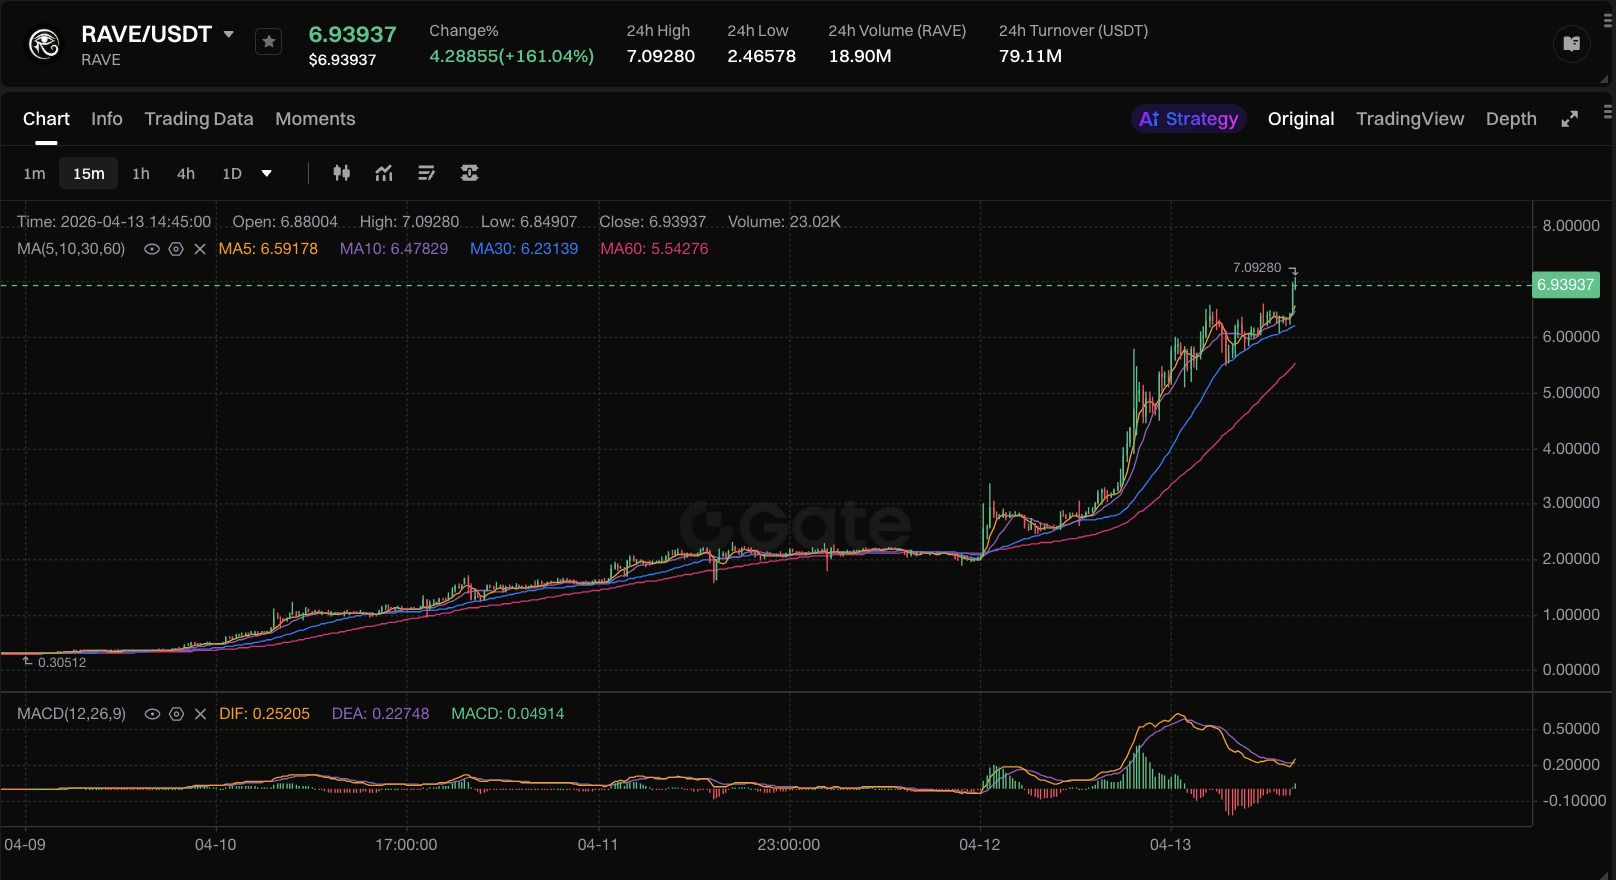The image size is (1616, 880).
Task: Switch to the TradingView chart view
Action: coord(1410,119)
